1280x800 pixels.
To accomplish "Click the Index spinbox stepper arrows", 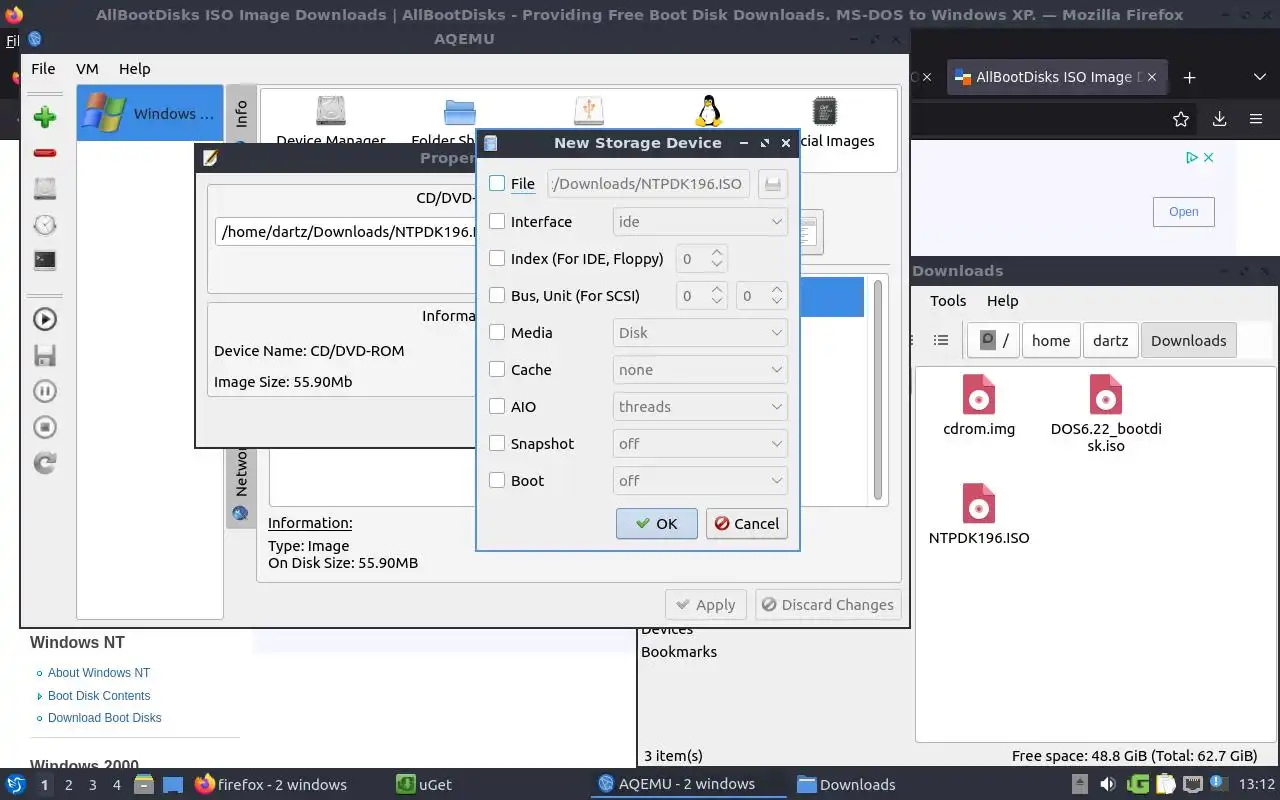I will [717, 259].
